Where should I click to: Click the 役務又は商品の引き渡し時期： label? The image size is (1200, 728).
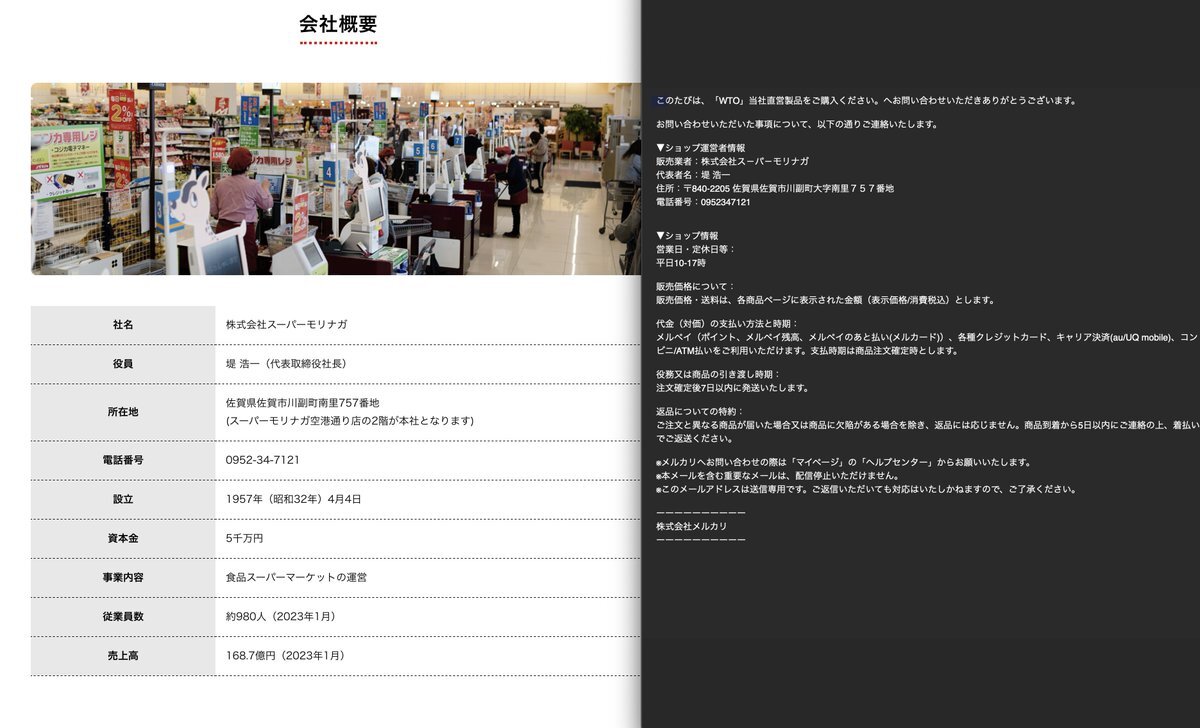pos(718,374)
